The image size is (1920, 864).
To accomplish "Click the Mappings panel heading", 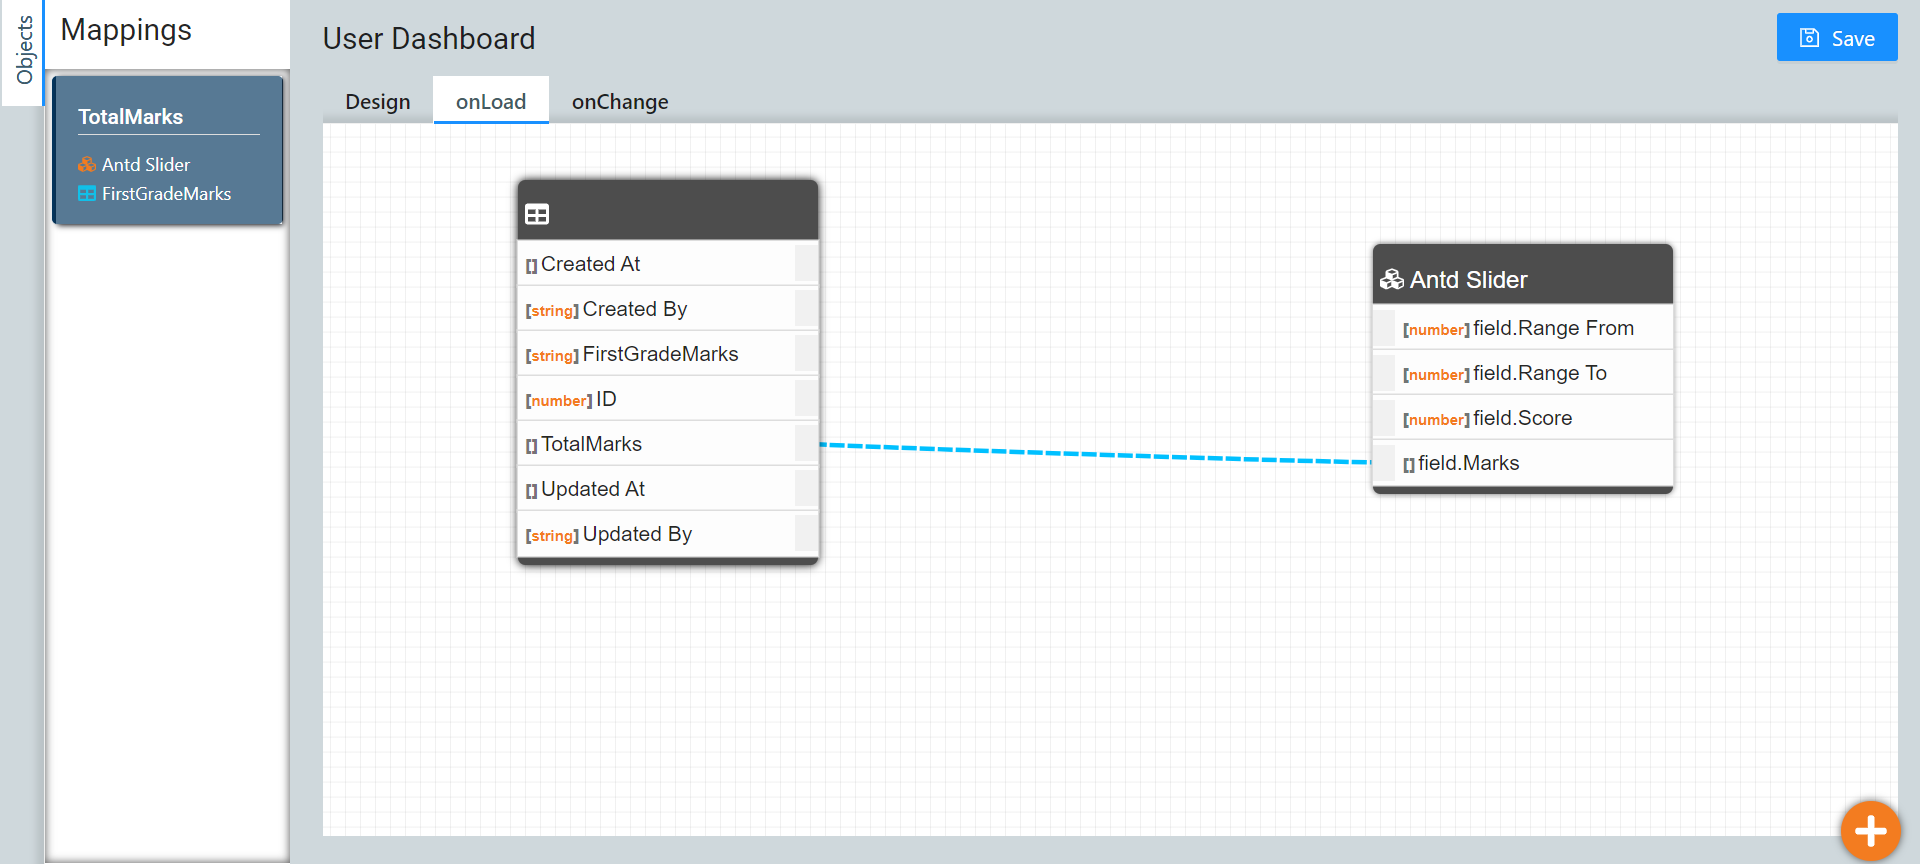I will [x=126, y=30].
